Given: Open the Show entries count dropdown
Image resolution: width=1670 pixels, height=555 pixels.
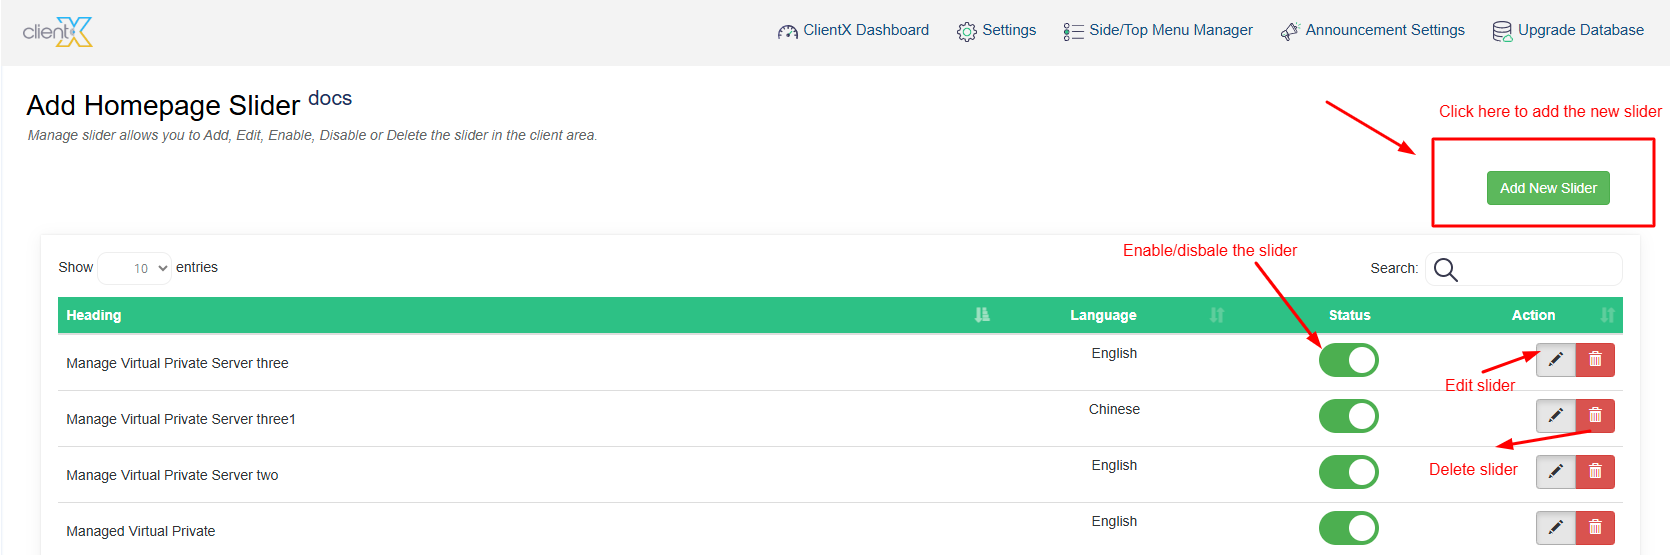Looking at the screenshot, I should click(x=136, y=268).
